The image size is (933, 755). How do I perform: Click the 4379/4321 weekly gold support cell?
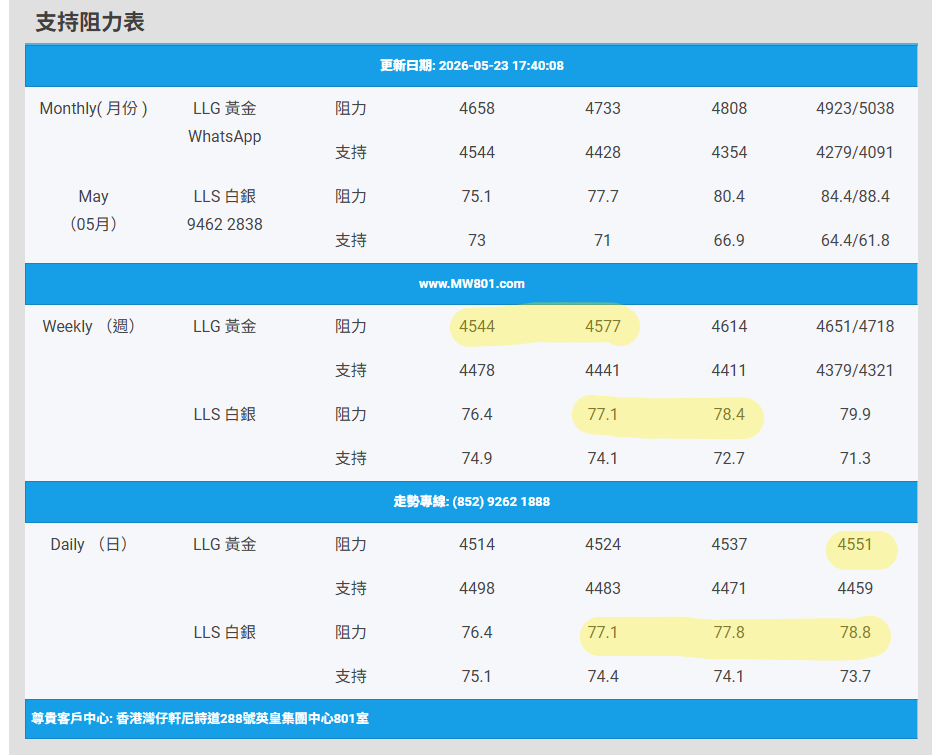[855, 370]
